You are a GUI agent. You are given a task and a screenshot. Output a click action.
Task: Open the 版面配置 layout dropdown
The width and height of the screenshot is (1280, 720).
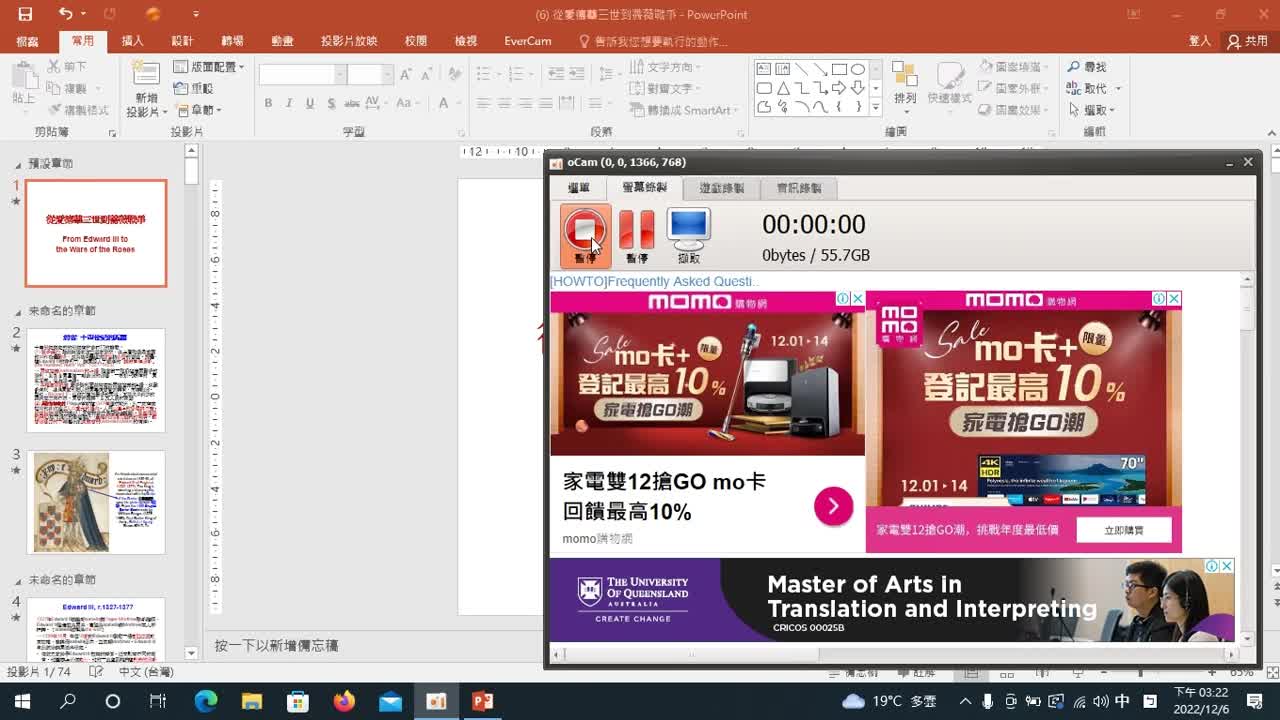tap(210, 67)
